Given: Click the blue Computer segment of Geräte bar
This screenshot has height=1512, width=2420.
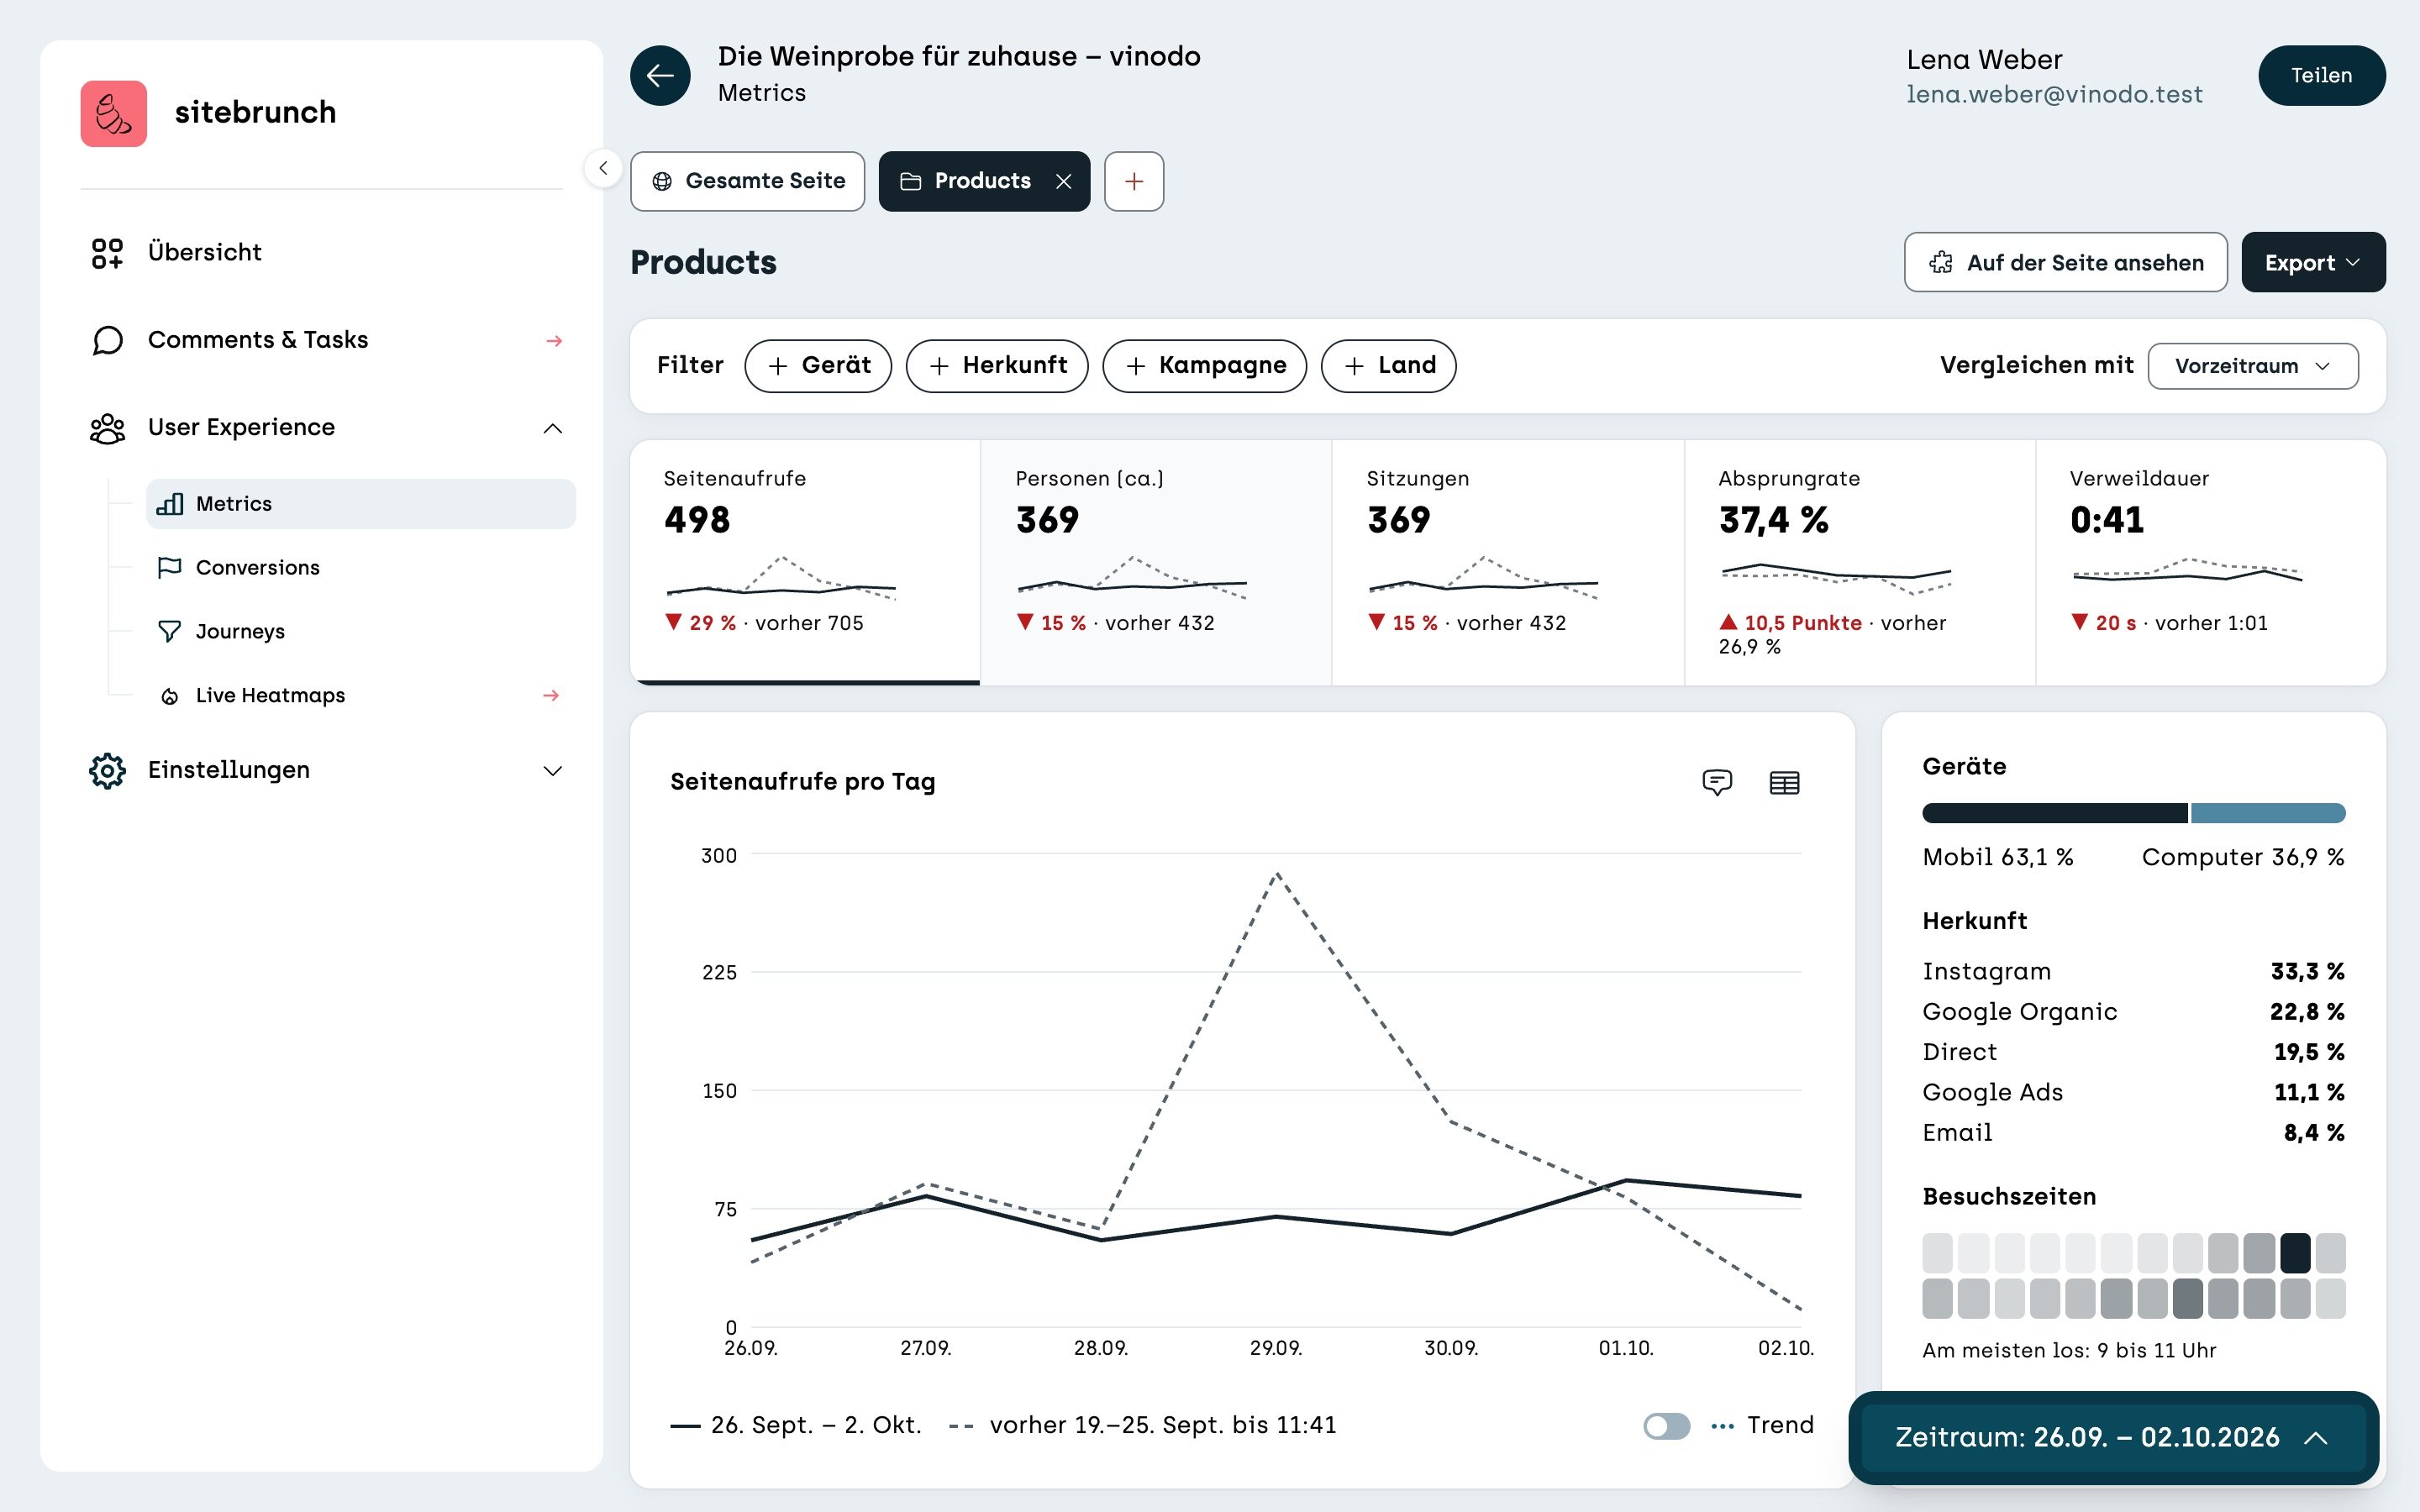Looking at the screenshot, I should tap(2268, 813).
